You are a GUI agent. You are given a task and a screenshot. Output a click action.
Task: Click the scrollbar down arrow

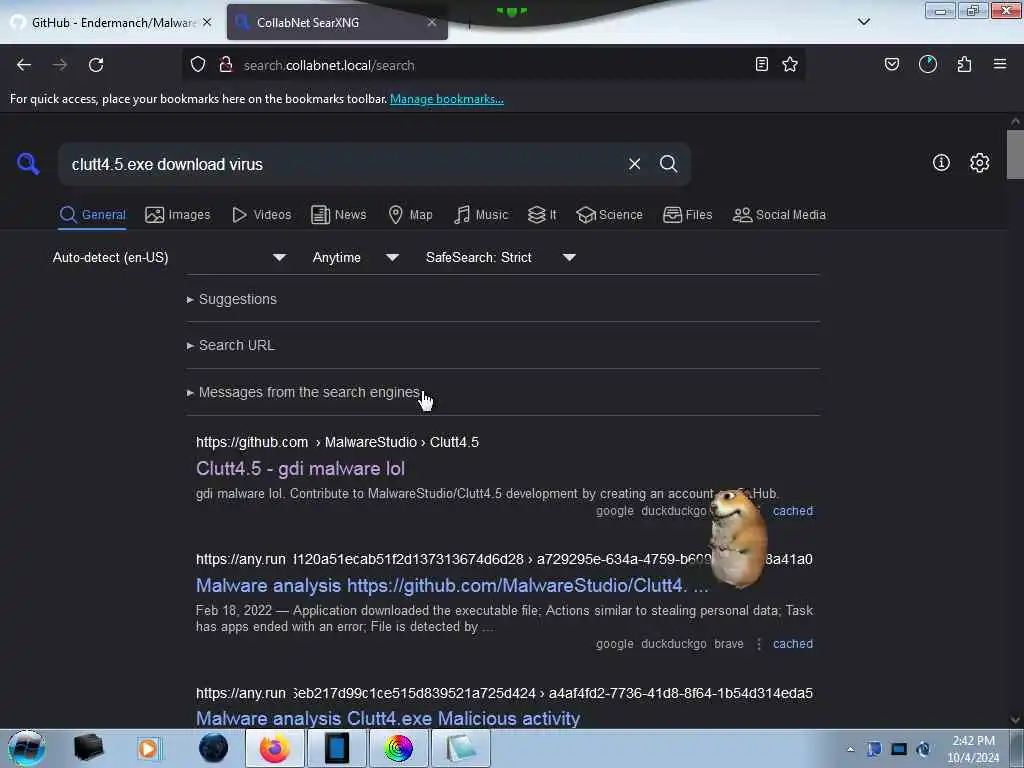click(x=1015, y=720)
